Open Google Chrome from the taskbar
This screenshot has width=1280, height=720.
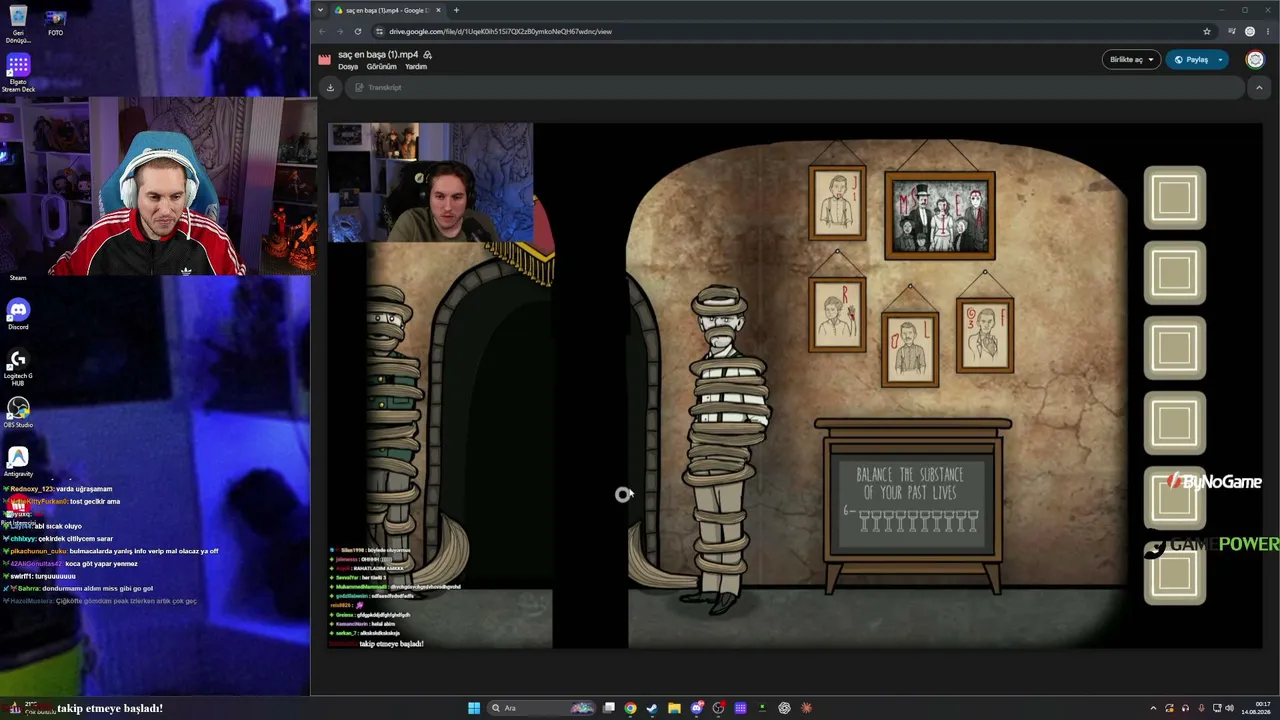(630, 708)
